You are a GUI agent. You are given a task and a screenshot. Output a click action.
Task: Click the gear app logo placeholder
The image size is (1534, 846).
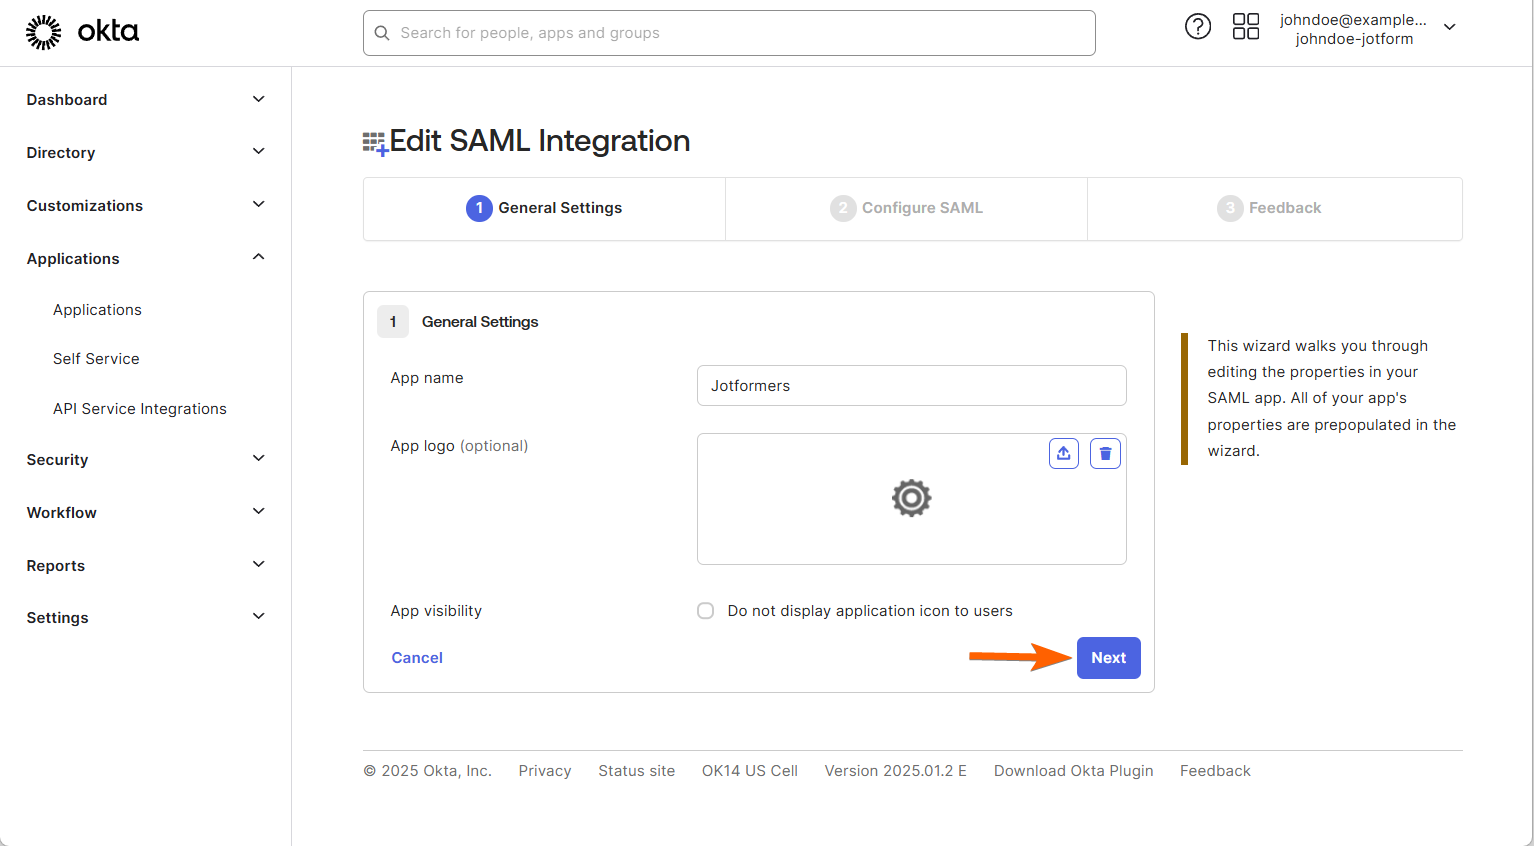coord(911,498)
